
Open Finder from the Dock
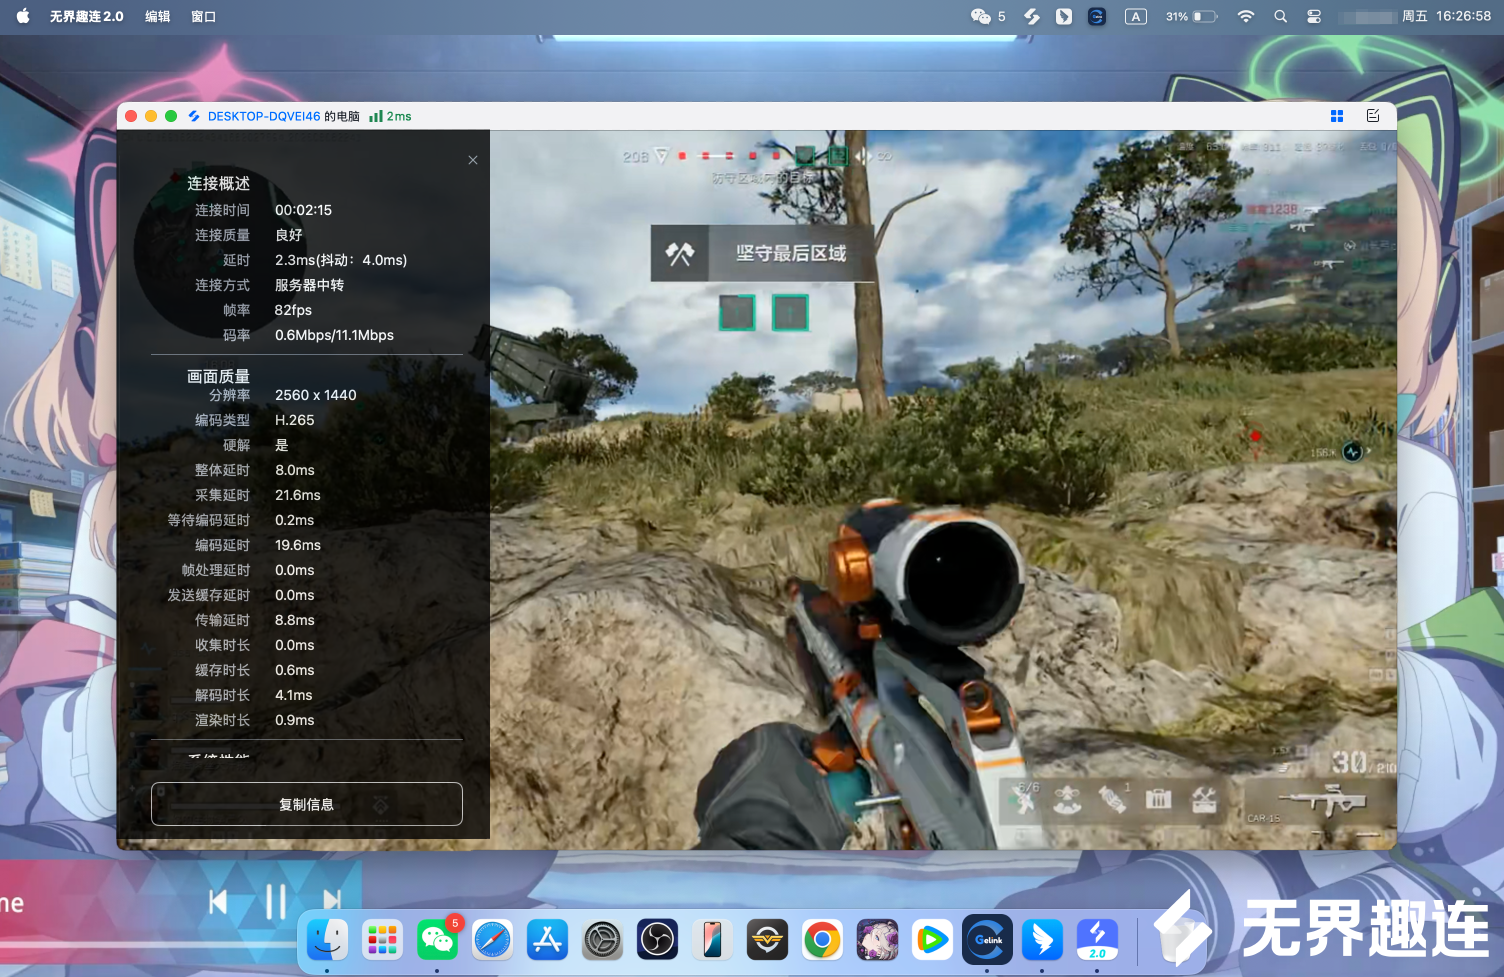(328, 940)
